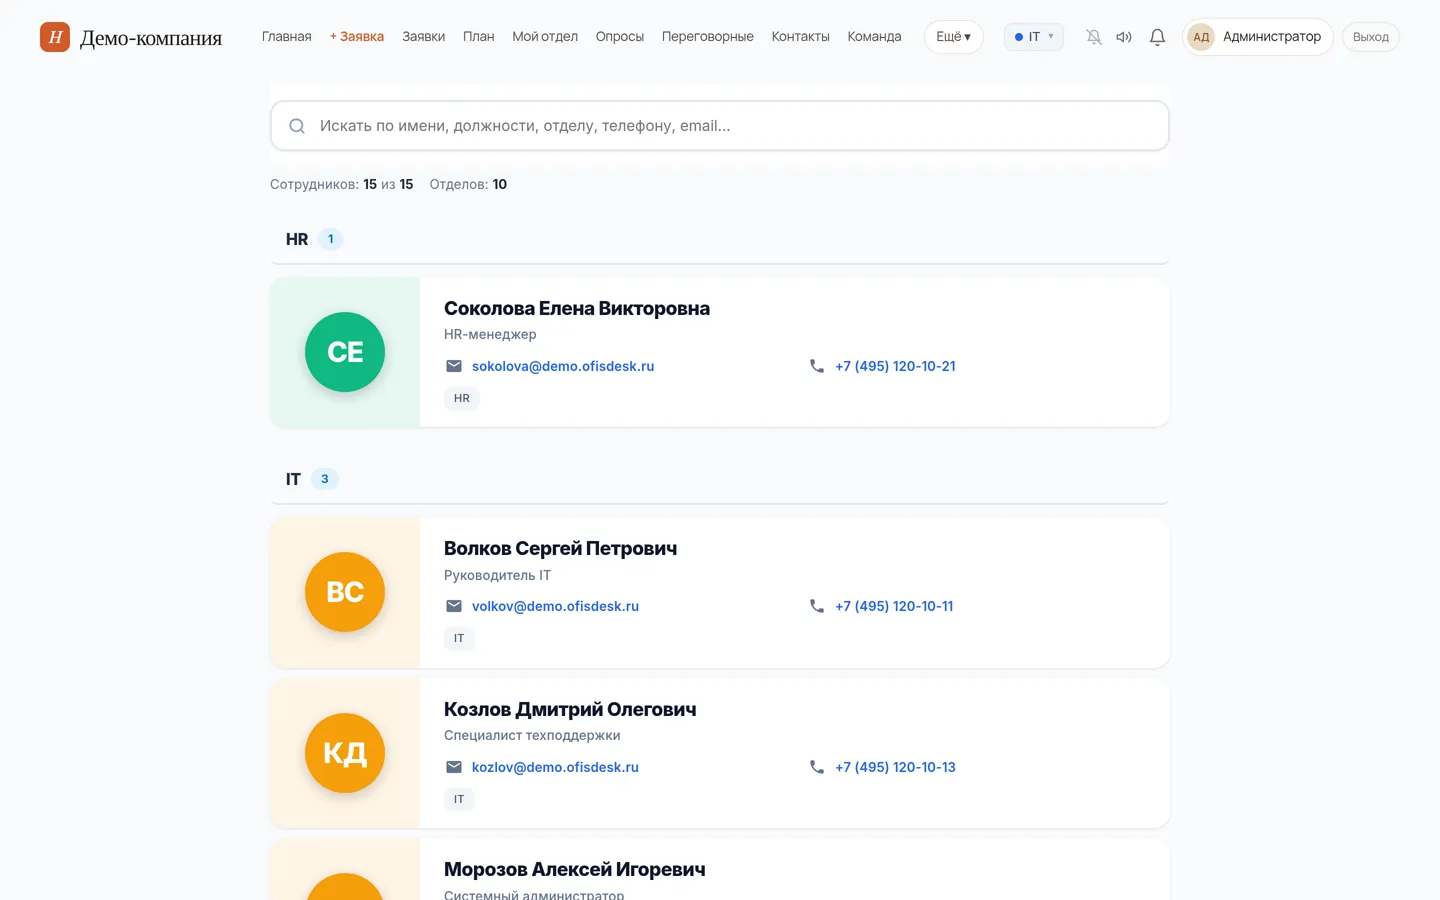
Task: Open the IT department selector dropdown
Action: pyautogui.click(x=1034, y=37)
